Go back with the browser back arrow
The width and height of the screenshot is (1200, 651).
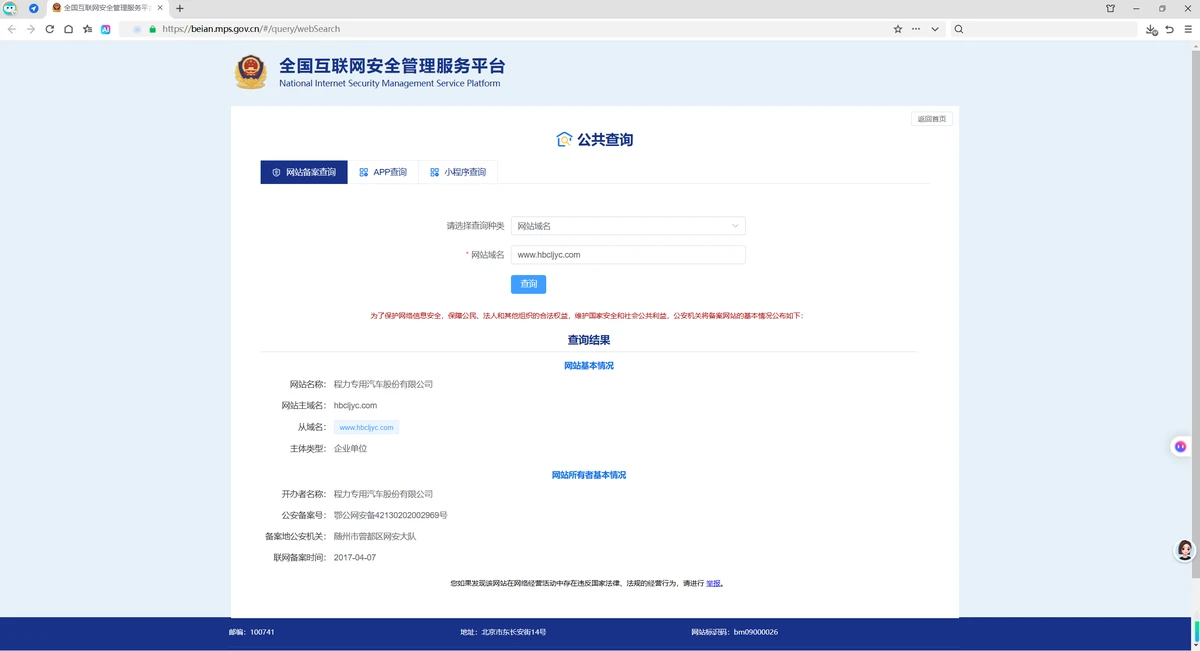coord(12,29)
